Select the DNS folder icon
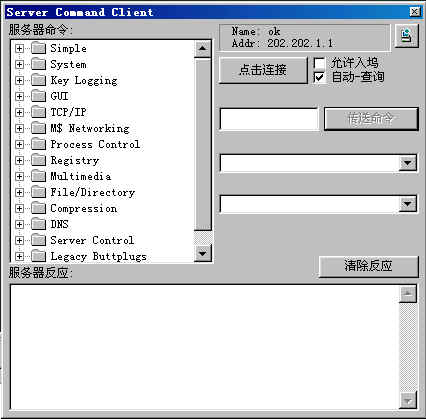Image resolution: width=426 pixels, height=419 pixels. pyautogui.click(x=38, y=224)
